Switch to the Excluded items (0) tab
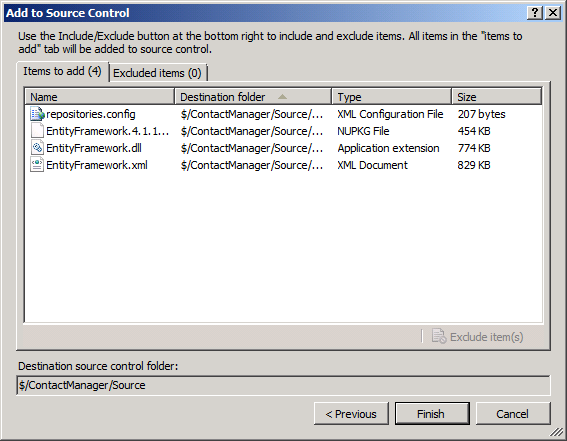Screen dimensions: 567x441 coord(158,73)
